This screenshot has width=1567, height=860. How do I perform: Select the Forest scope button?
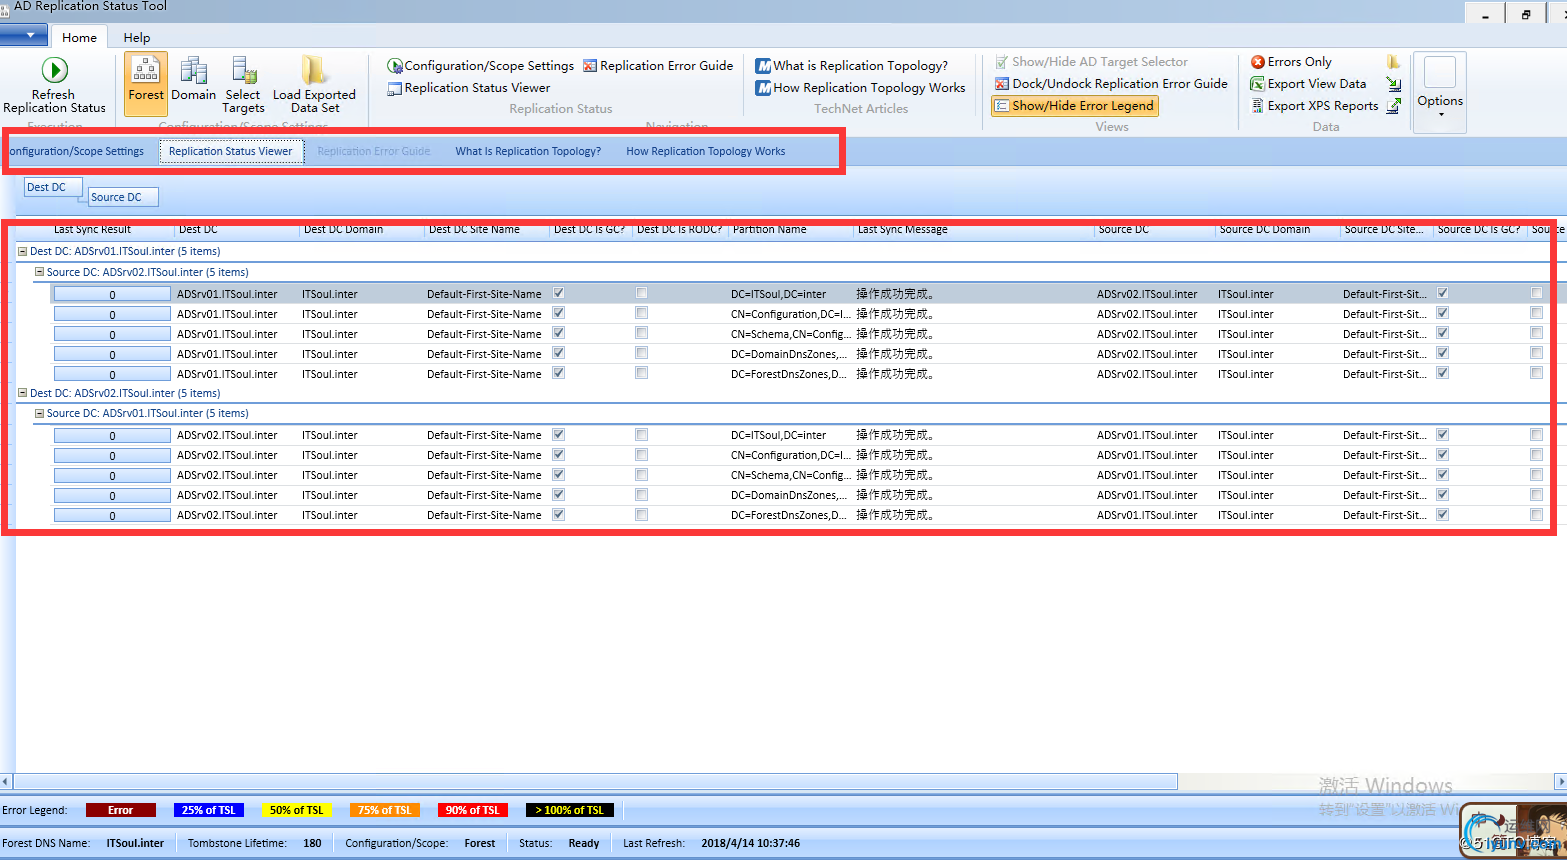(146, 84)
